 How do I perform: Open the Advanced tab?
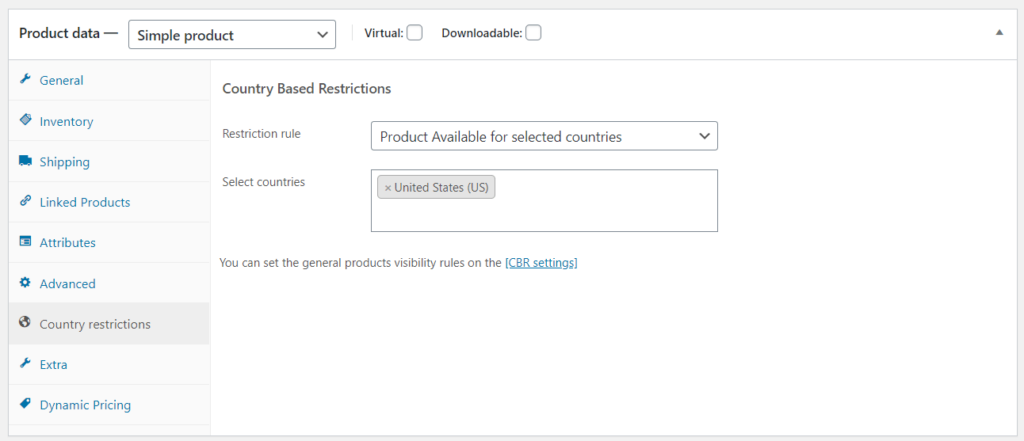click(109, 283)
